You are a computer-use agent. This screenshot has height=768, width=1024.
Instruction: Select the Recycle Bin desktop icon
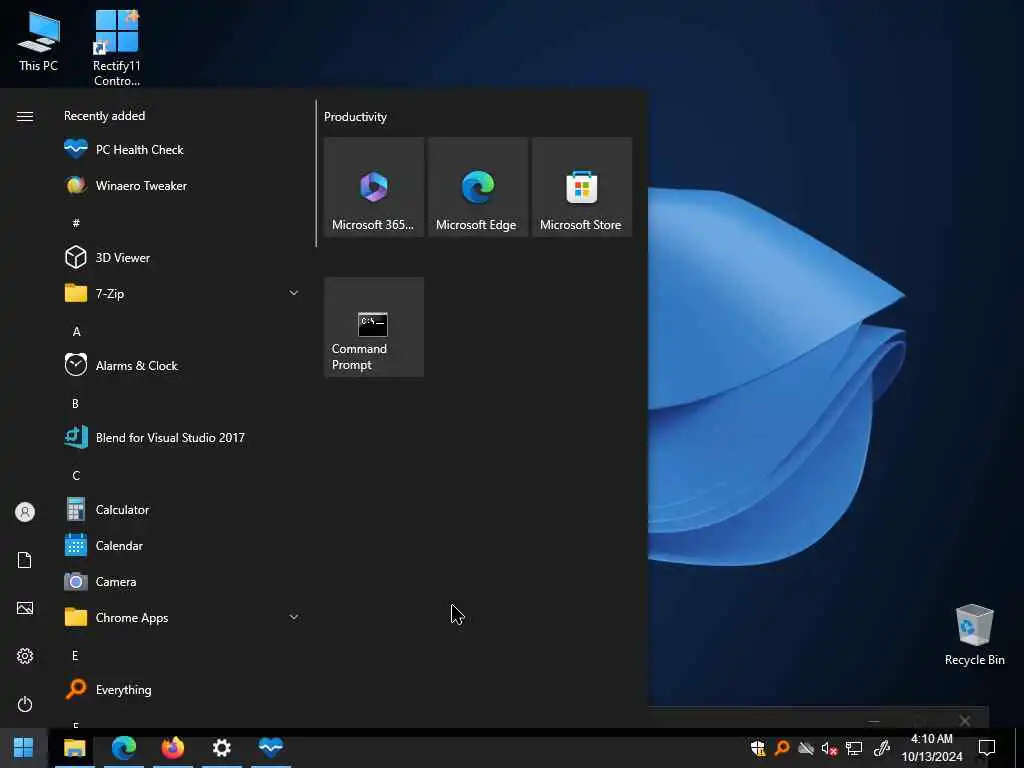pyautogui.click(x=974, y=635)
